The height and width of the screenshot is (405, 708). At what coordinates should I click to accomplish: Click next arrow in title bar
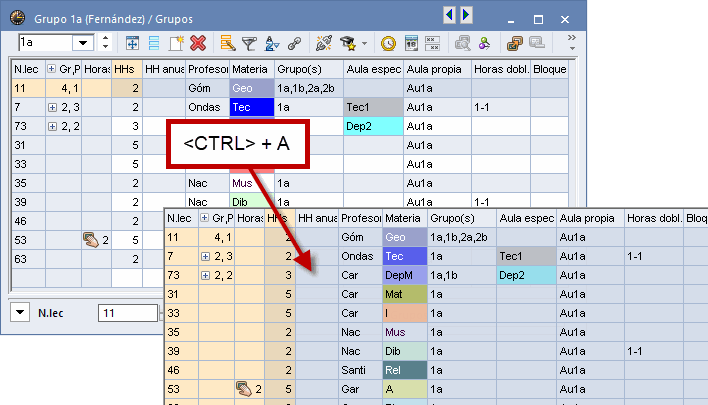(466, 15)
